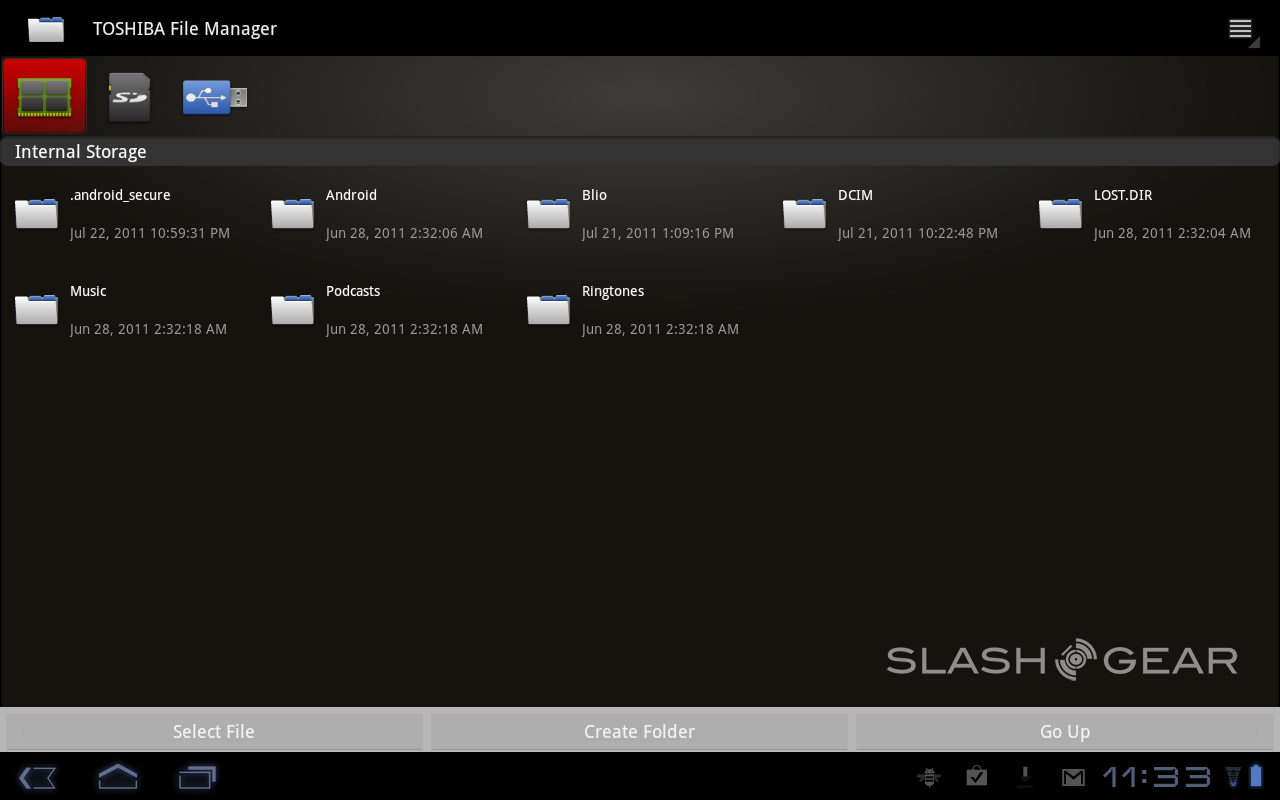Screen dimensions: 1280x800
Task: Tap the Android Back navigation button
Action: [37, 777]
